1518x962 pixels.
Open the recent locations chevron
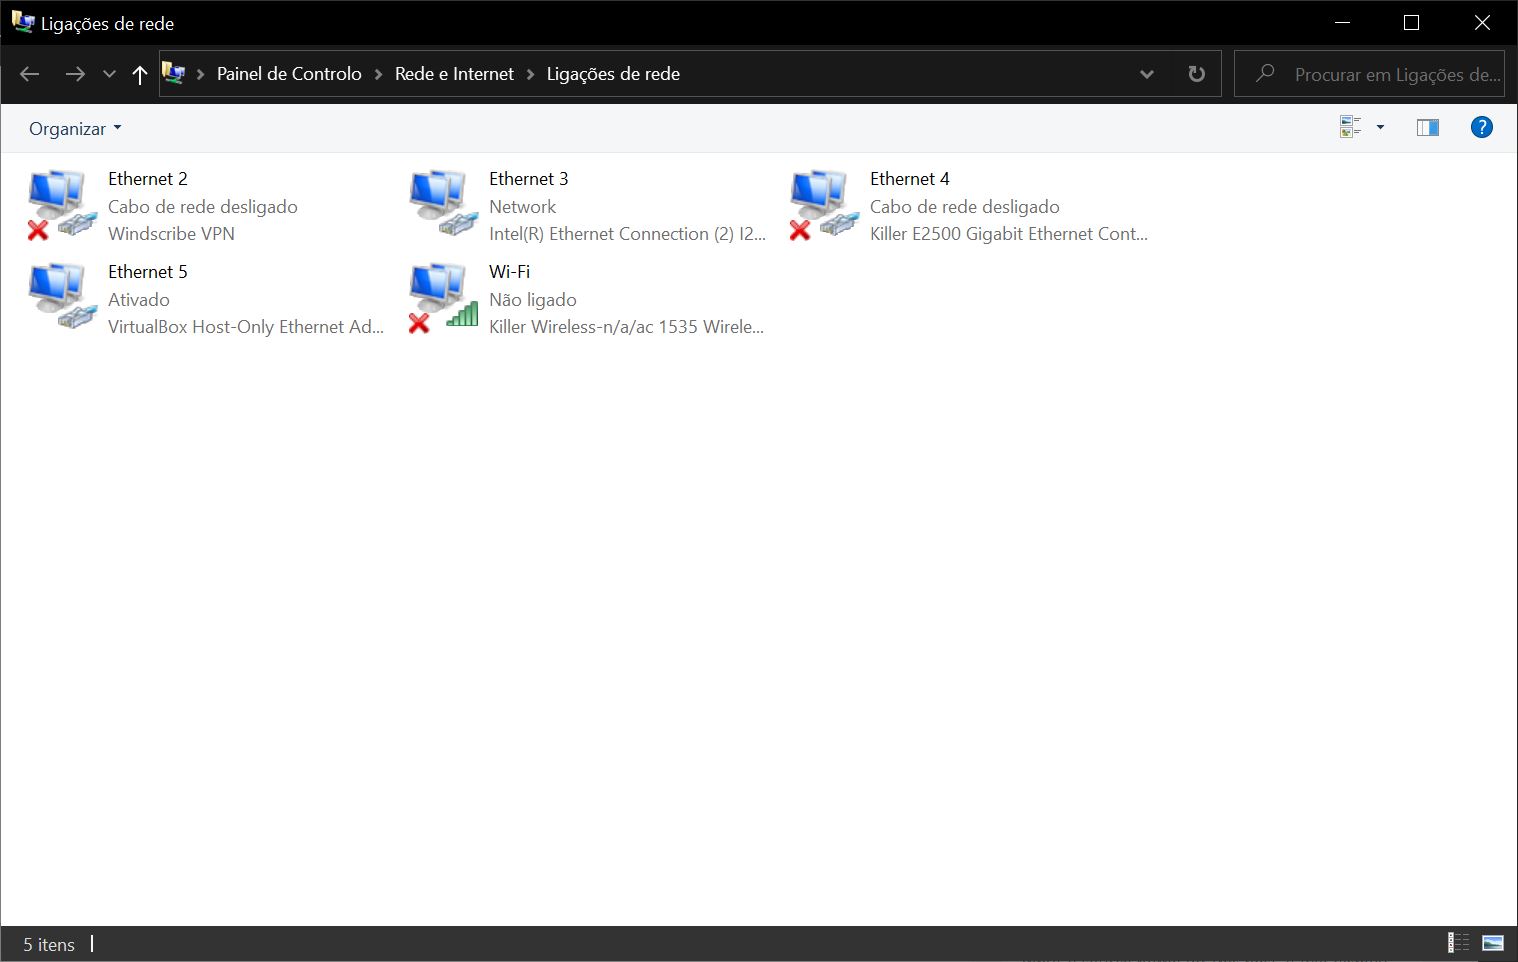110,74
